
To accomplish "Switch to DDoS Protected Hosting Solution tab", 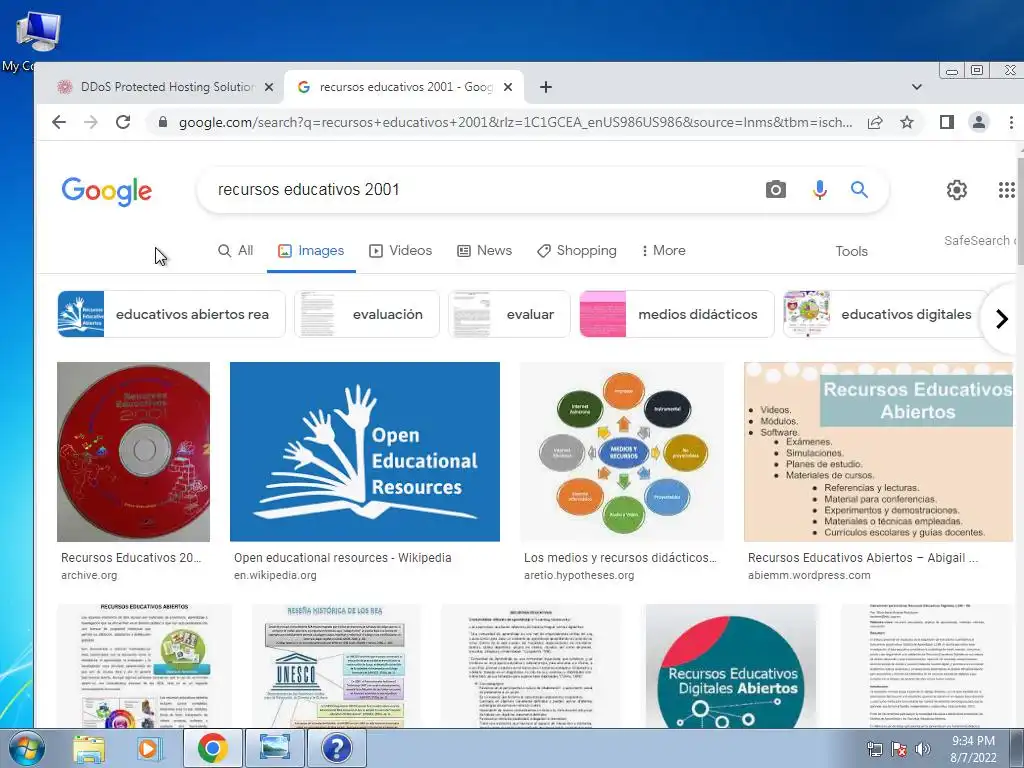I will [x=159, y=87].
